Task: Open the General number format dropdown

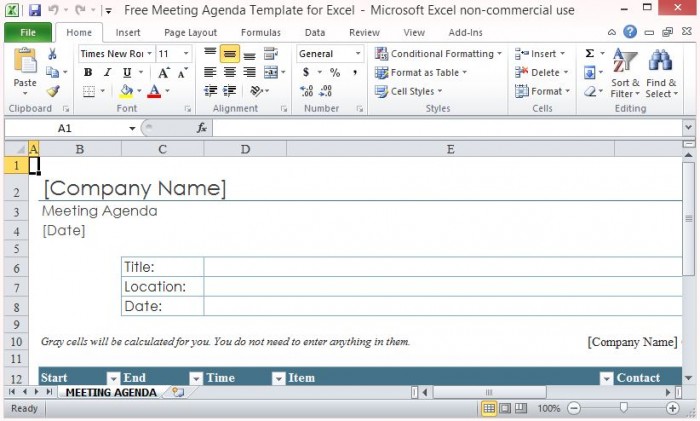Action: point(358,54)
